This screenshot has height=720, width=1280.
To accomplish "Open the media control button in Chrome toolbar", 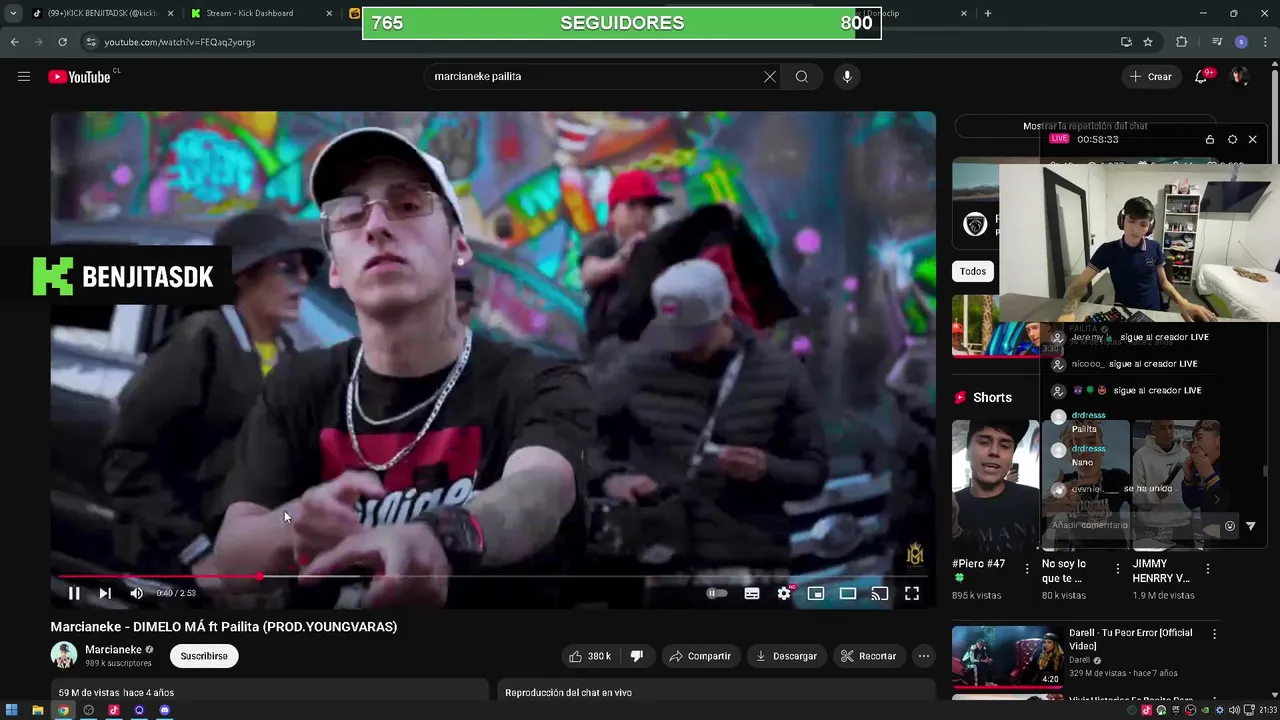I will click(x=1217, y=42).
